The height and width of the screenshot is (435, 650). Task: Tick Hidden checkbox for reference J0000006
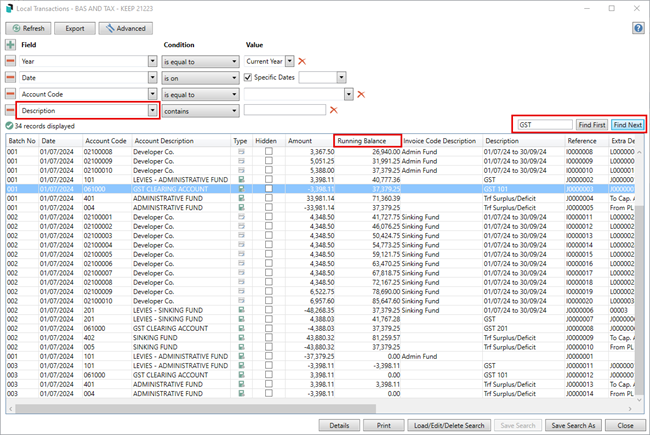269,310
